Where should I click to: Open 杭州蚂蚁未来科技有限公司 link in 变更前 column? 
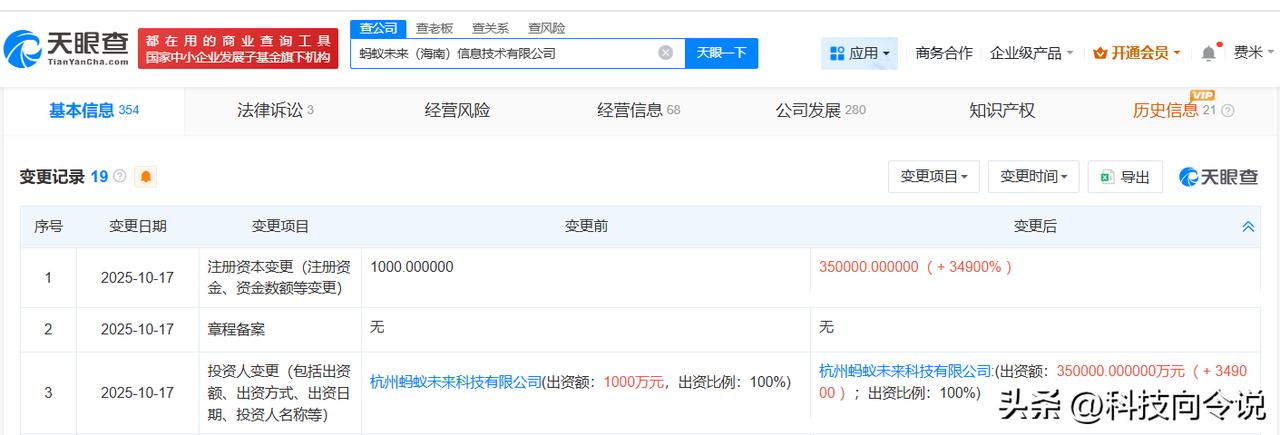(x=456, y=381)
